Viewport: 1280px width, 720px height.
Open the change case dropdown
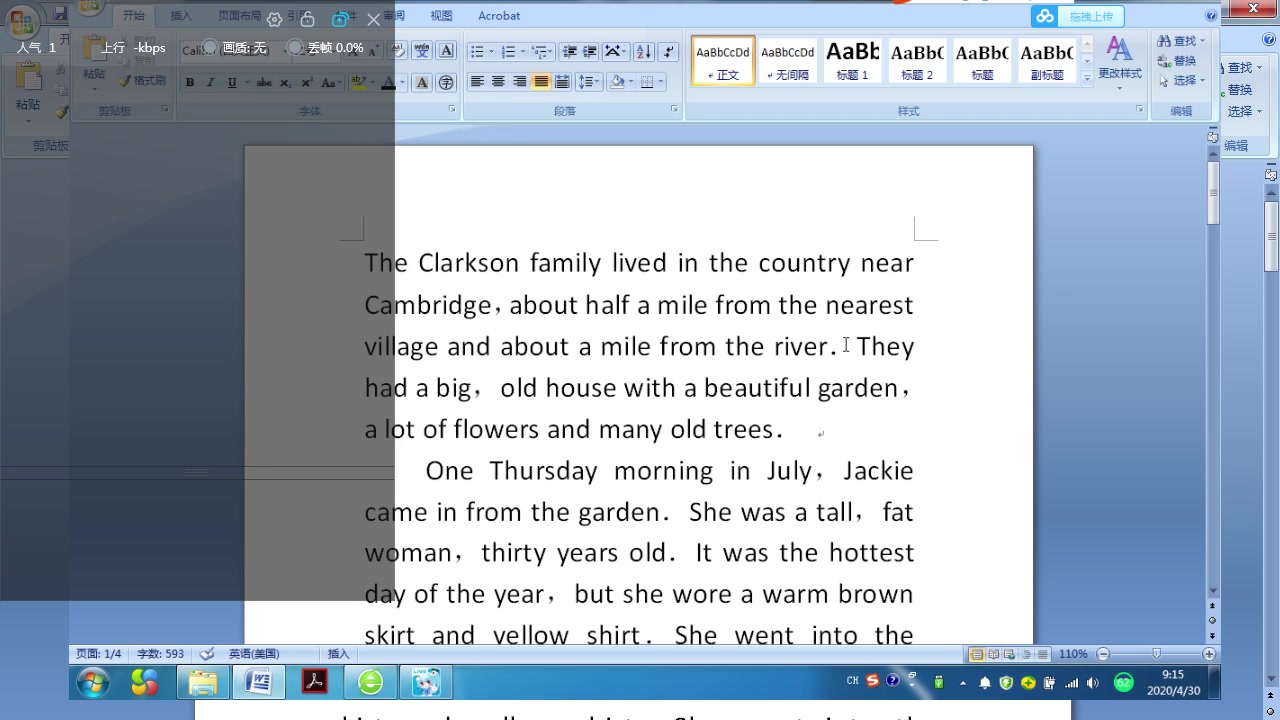click(x=329, y=83)
